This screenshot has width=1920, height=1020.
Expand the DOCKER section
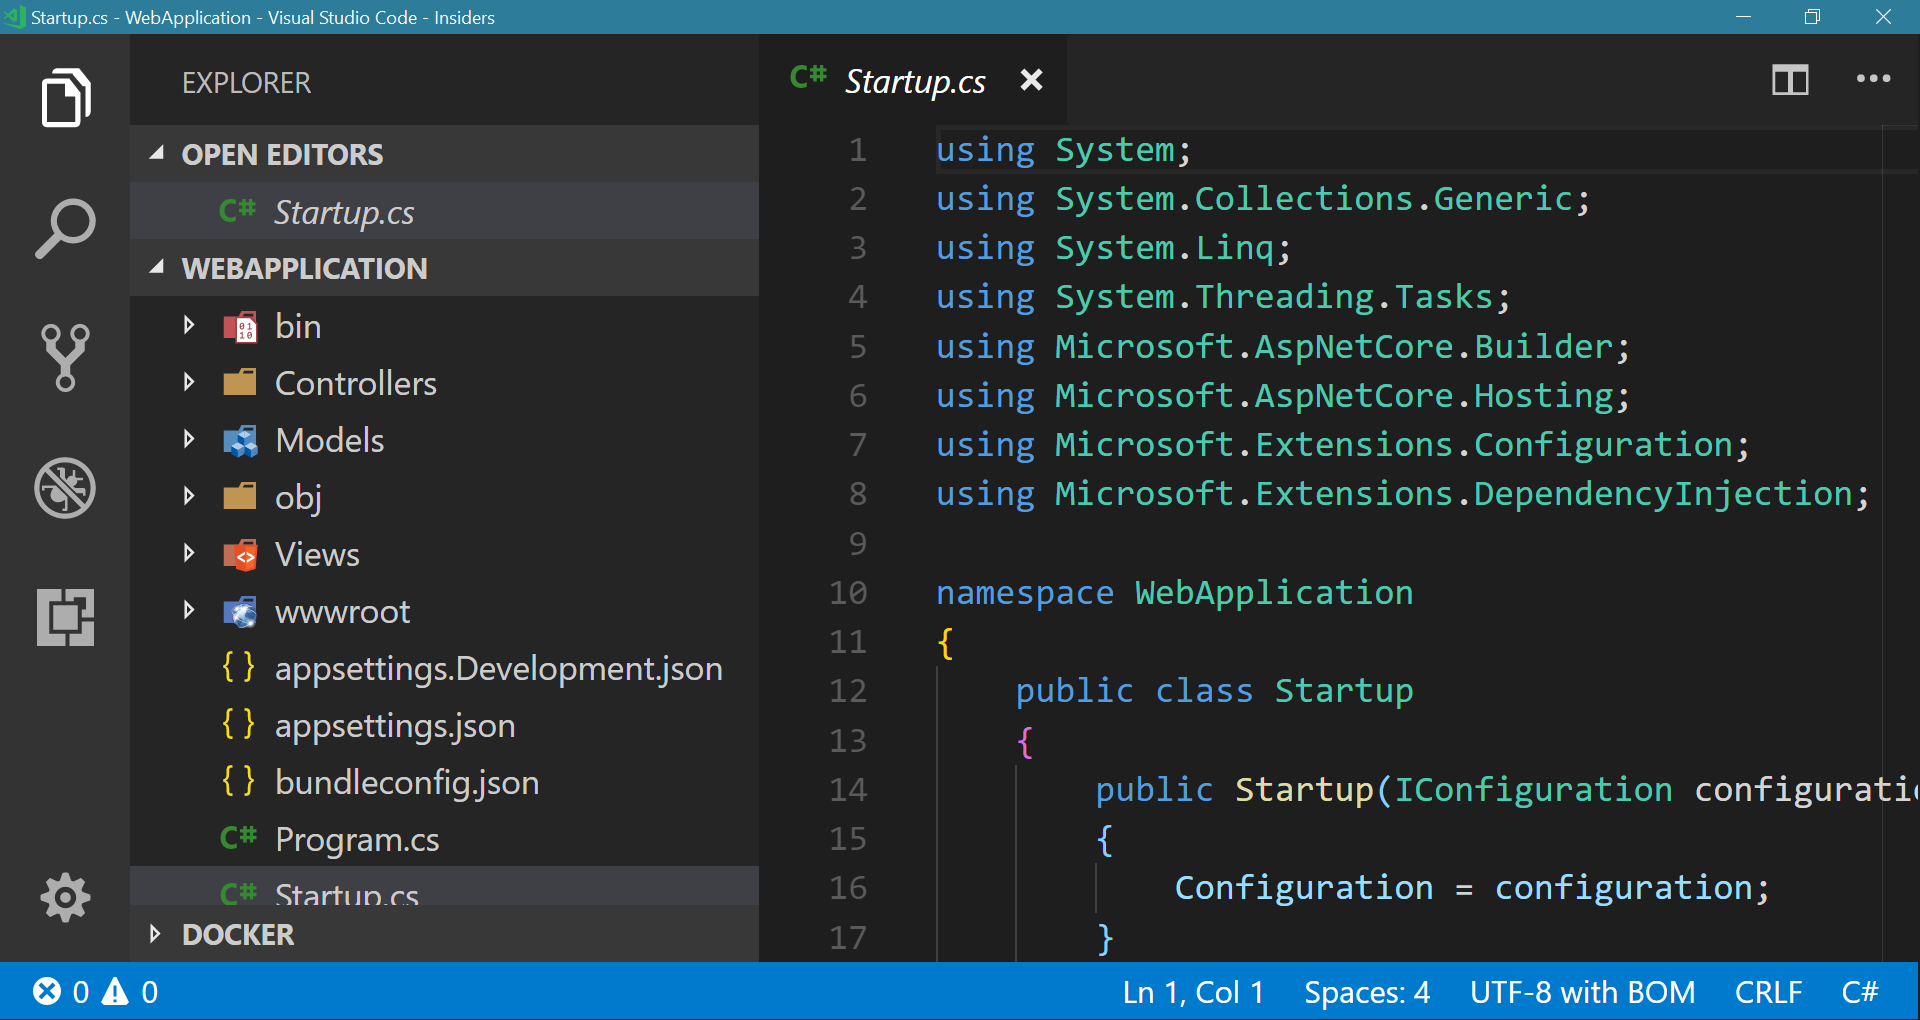pyautogui.click(x=155, y=934)
